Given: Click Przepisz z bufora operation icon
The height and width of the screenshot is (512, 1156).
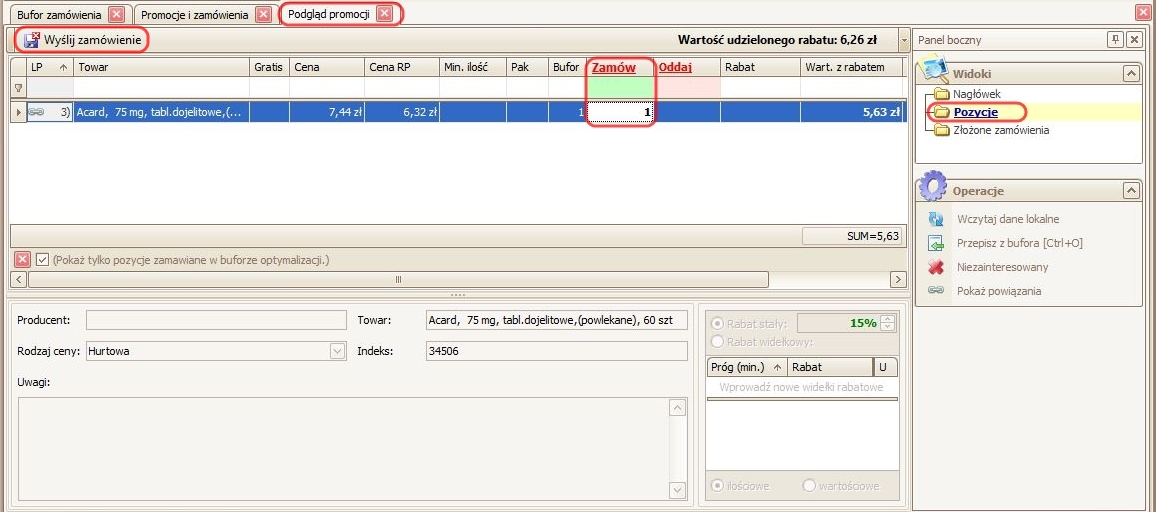Looking at the screenshot, I should [x=936, y=243].
